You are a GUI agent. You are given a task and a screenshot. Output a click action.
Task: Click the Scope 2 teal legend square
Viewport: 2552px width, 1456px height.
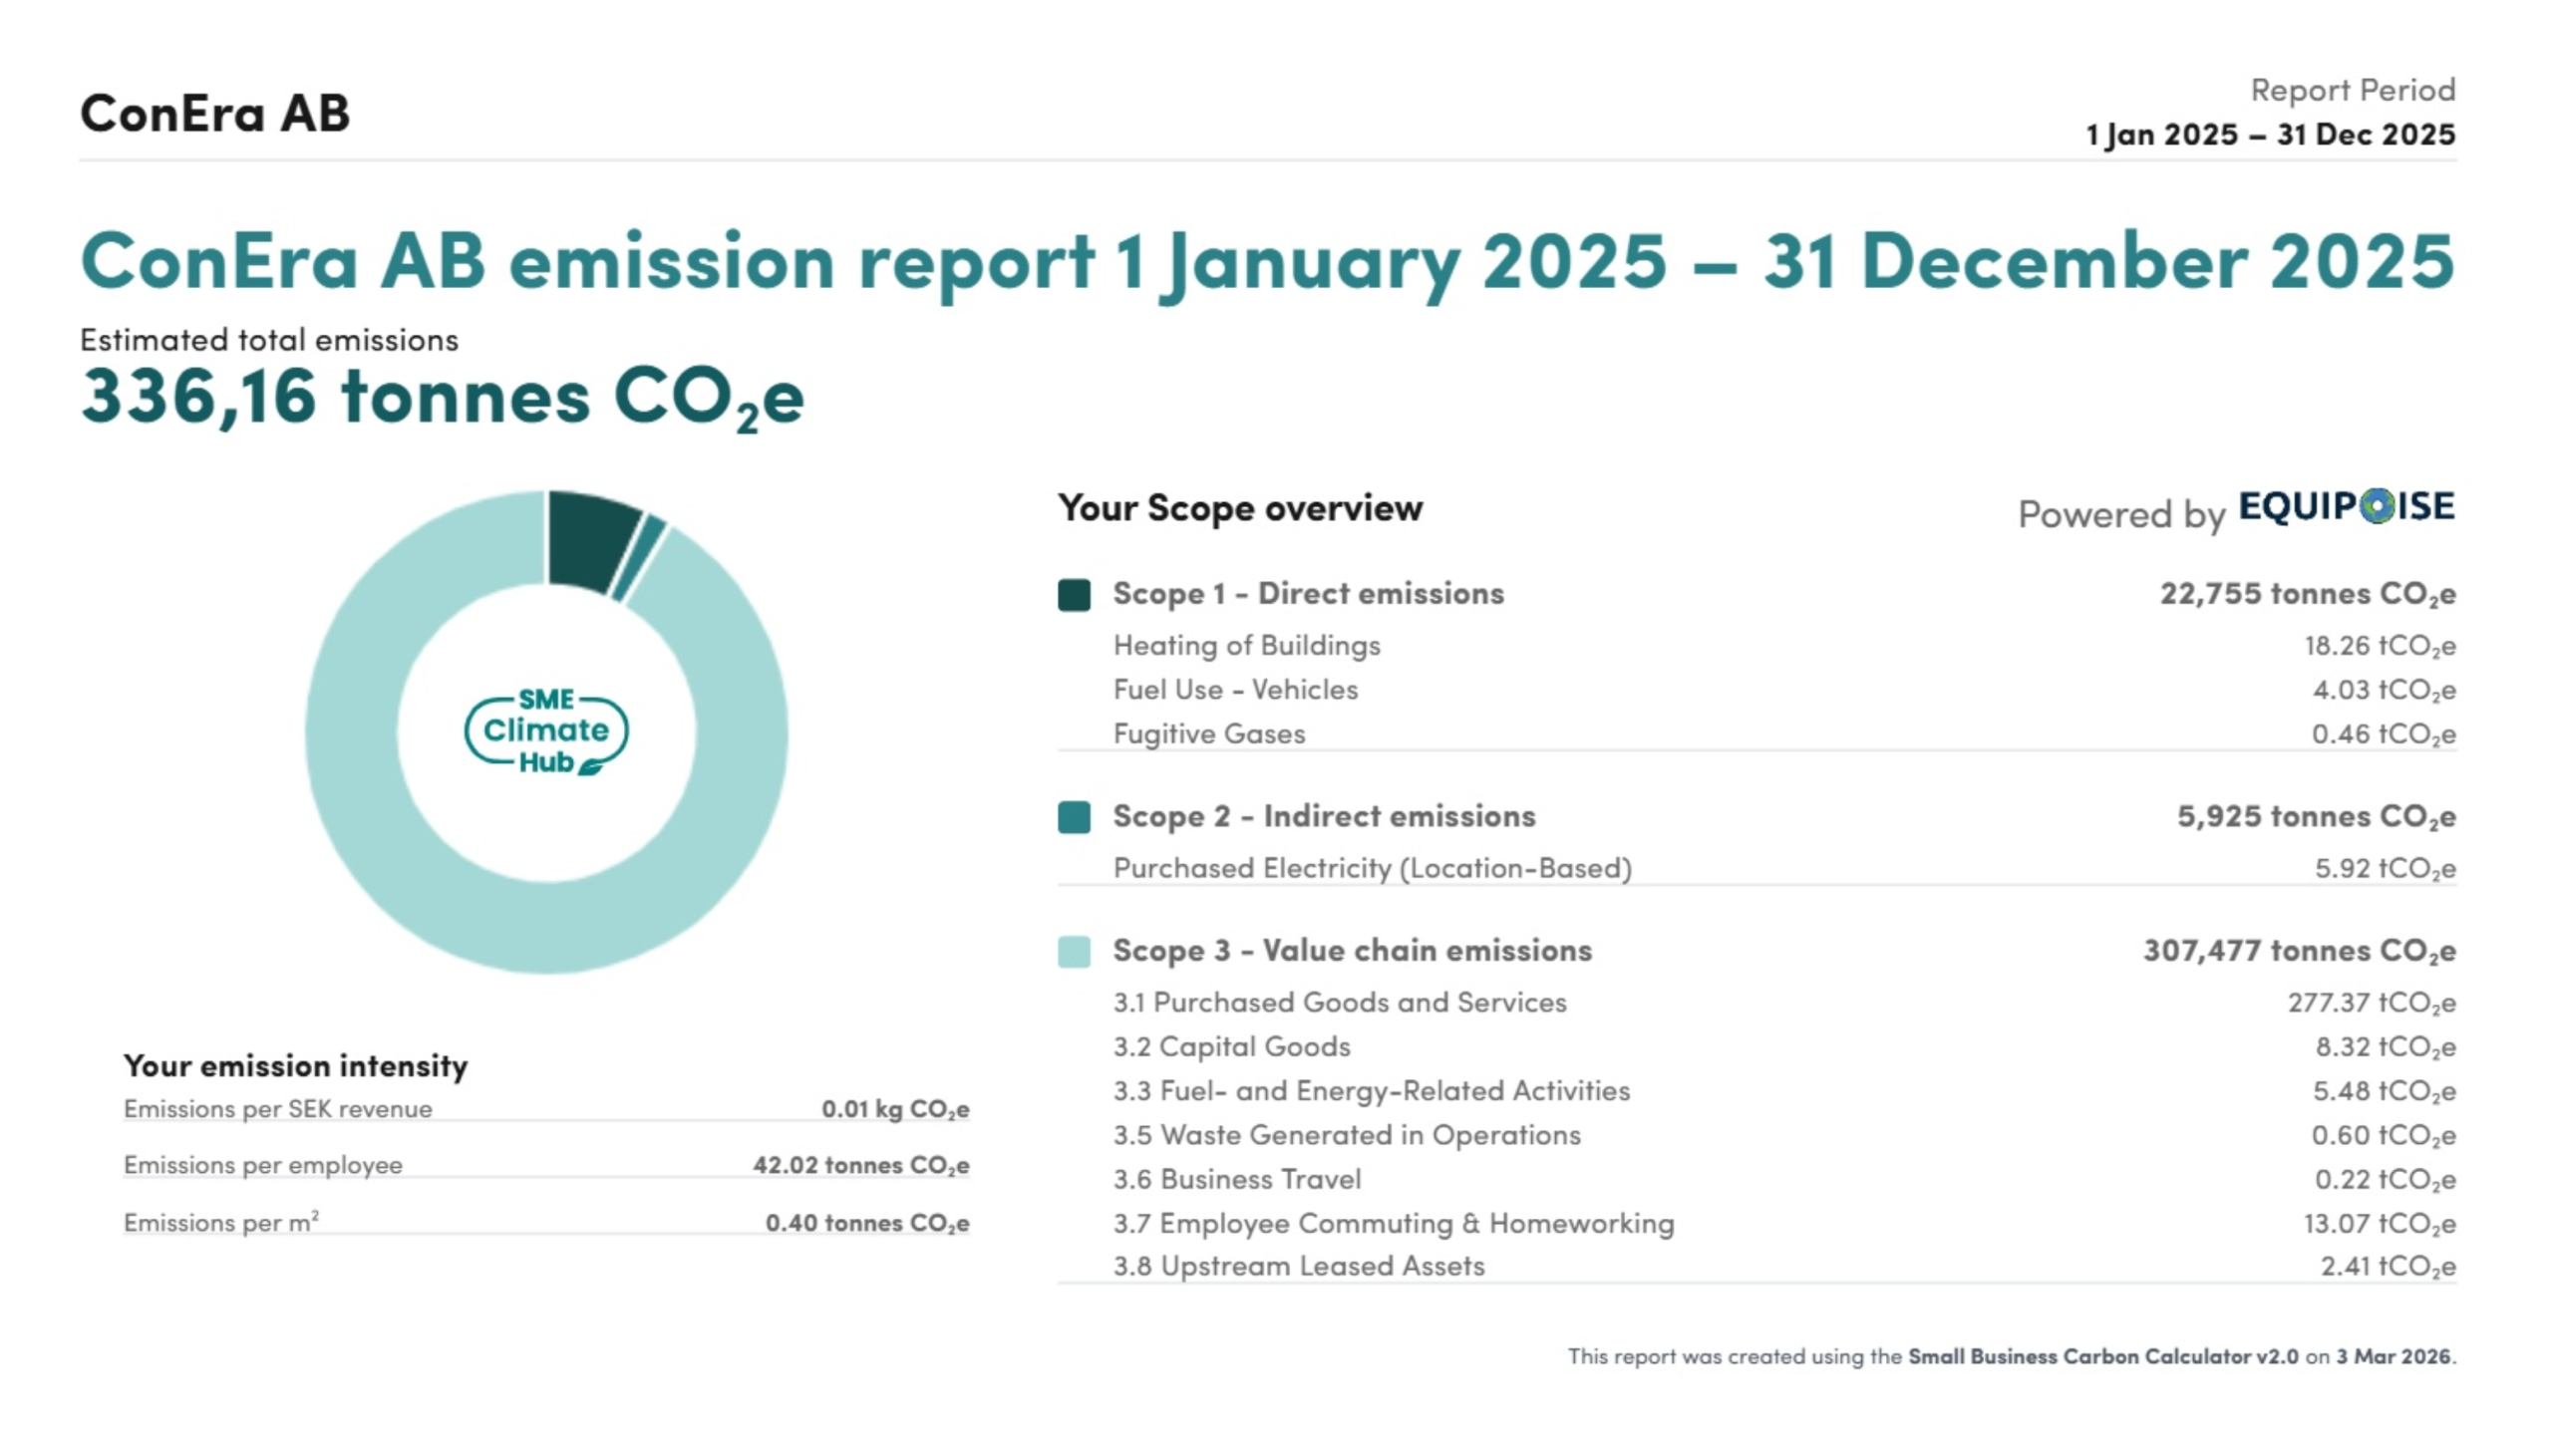click(x=1073, y=817)
